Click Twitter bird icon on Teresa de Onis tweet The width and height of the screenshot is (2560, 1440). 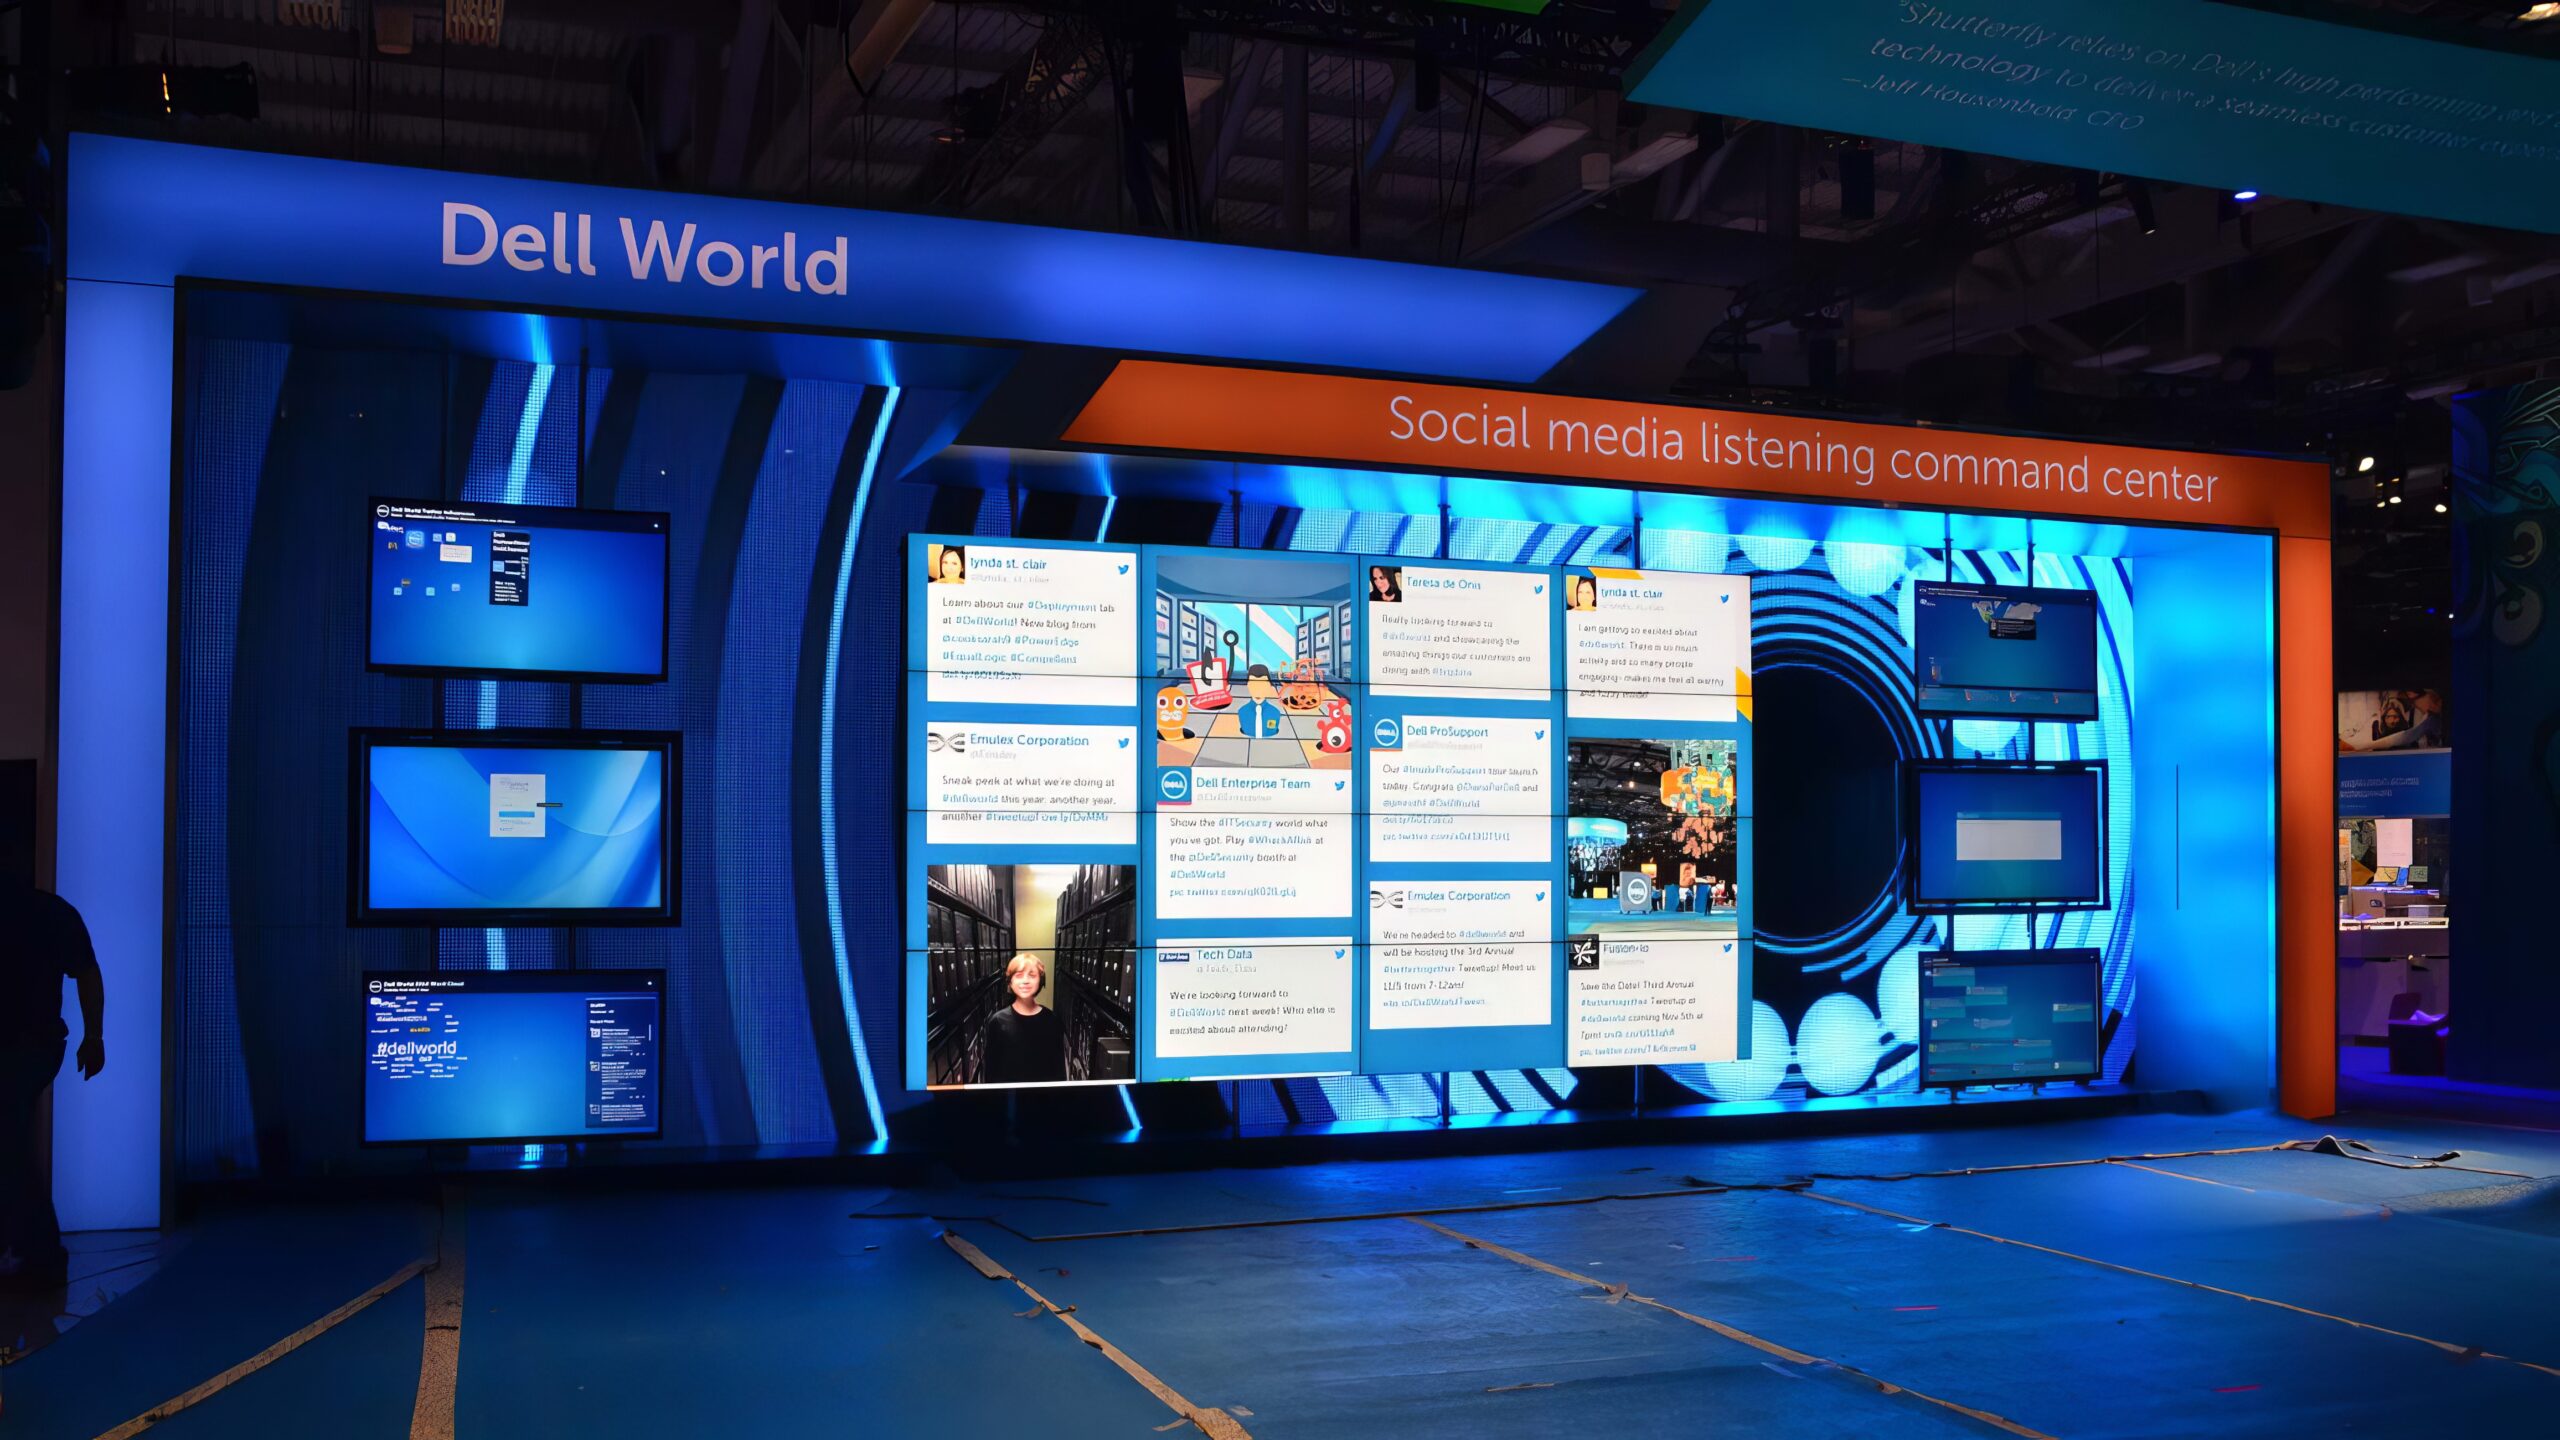tap(1538, 589)
